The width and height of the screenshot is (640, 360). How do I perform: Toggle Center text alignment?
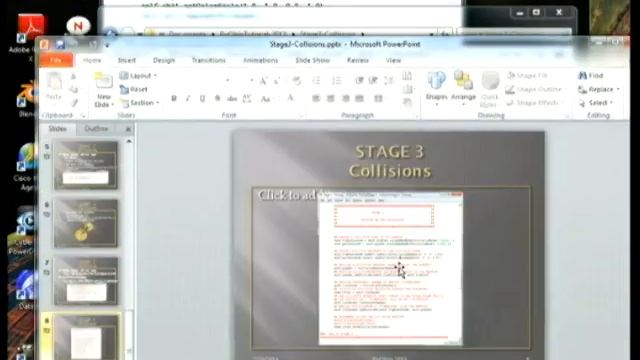[331, 98]
